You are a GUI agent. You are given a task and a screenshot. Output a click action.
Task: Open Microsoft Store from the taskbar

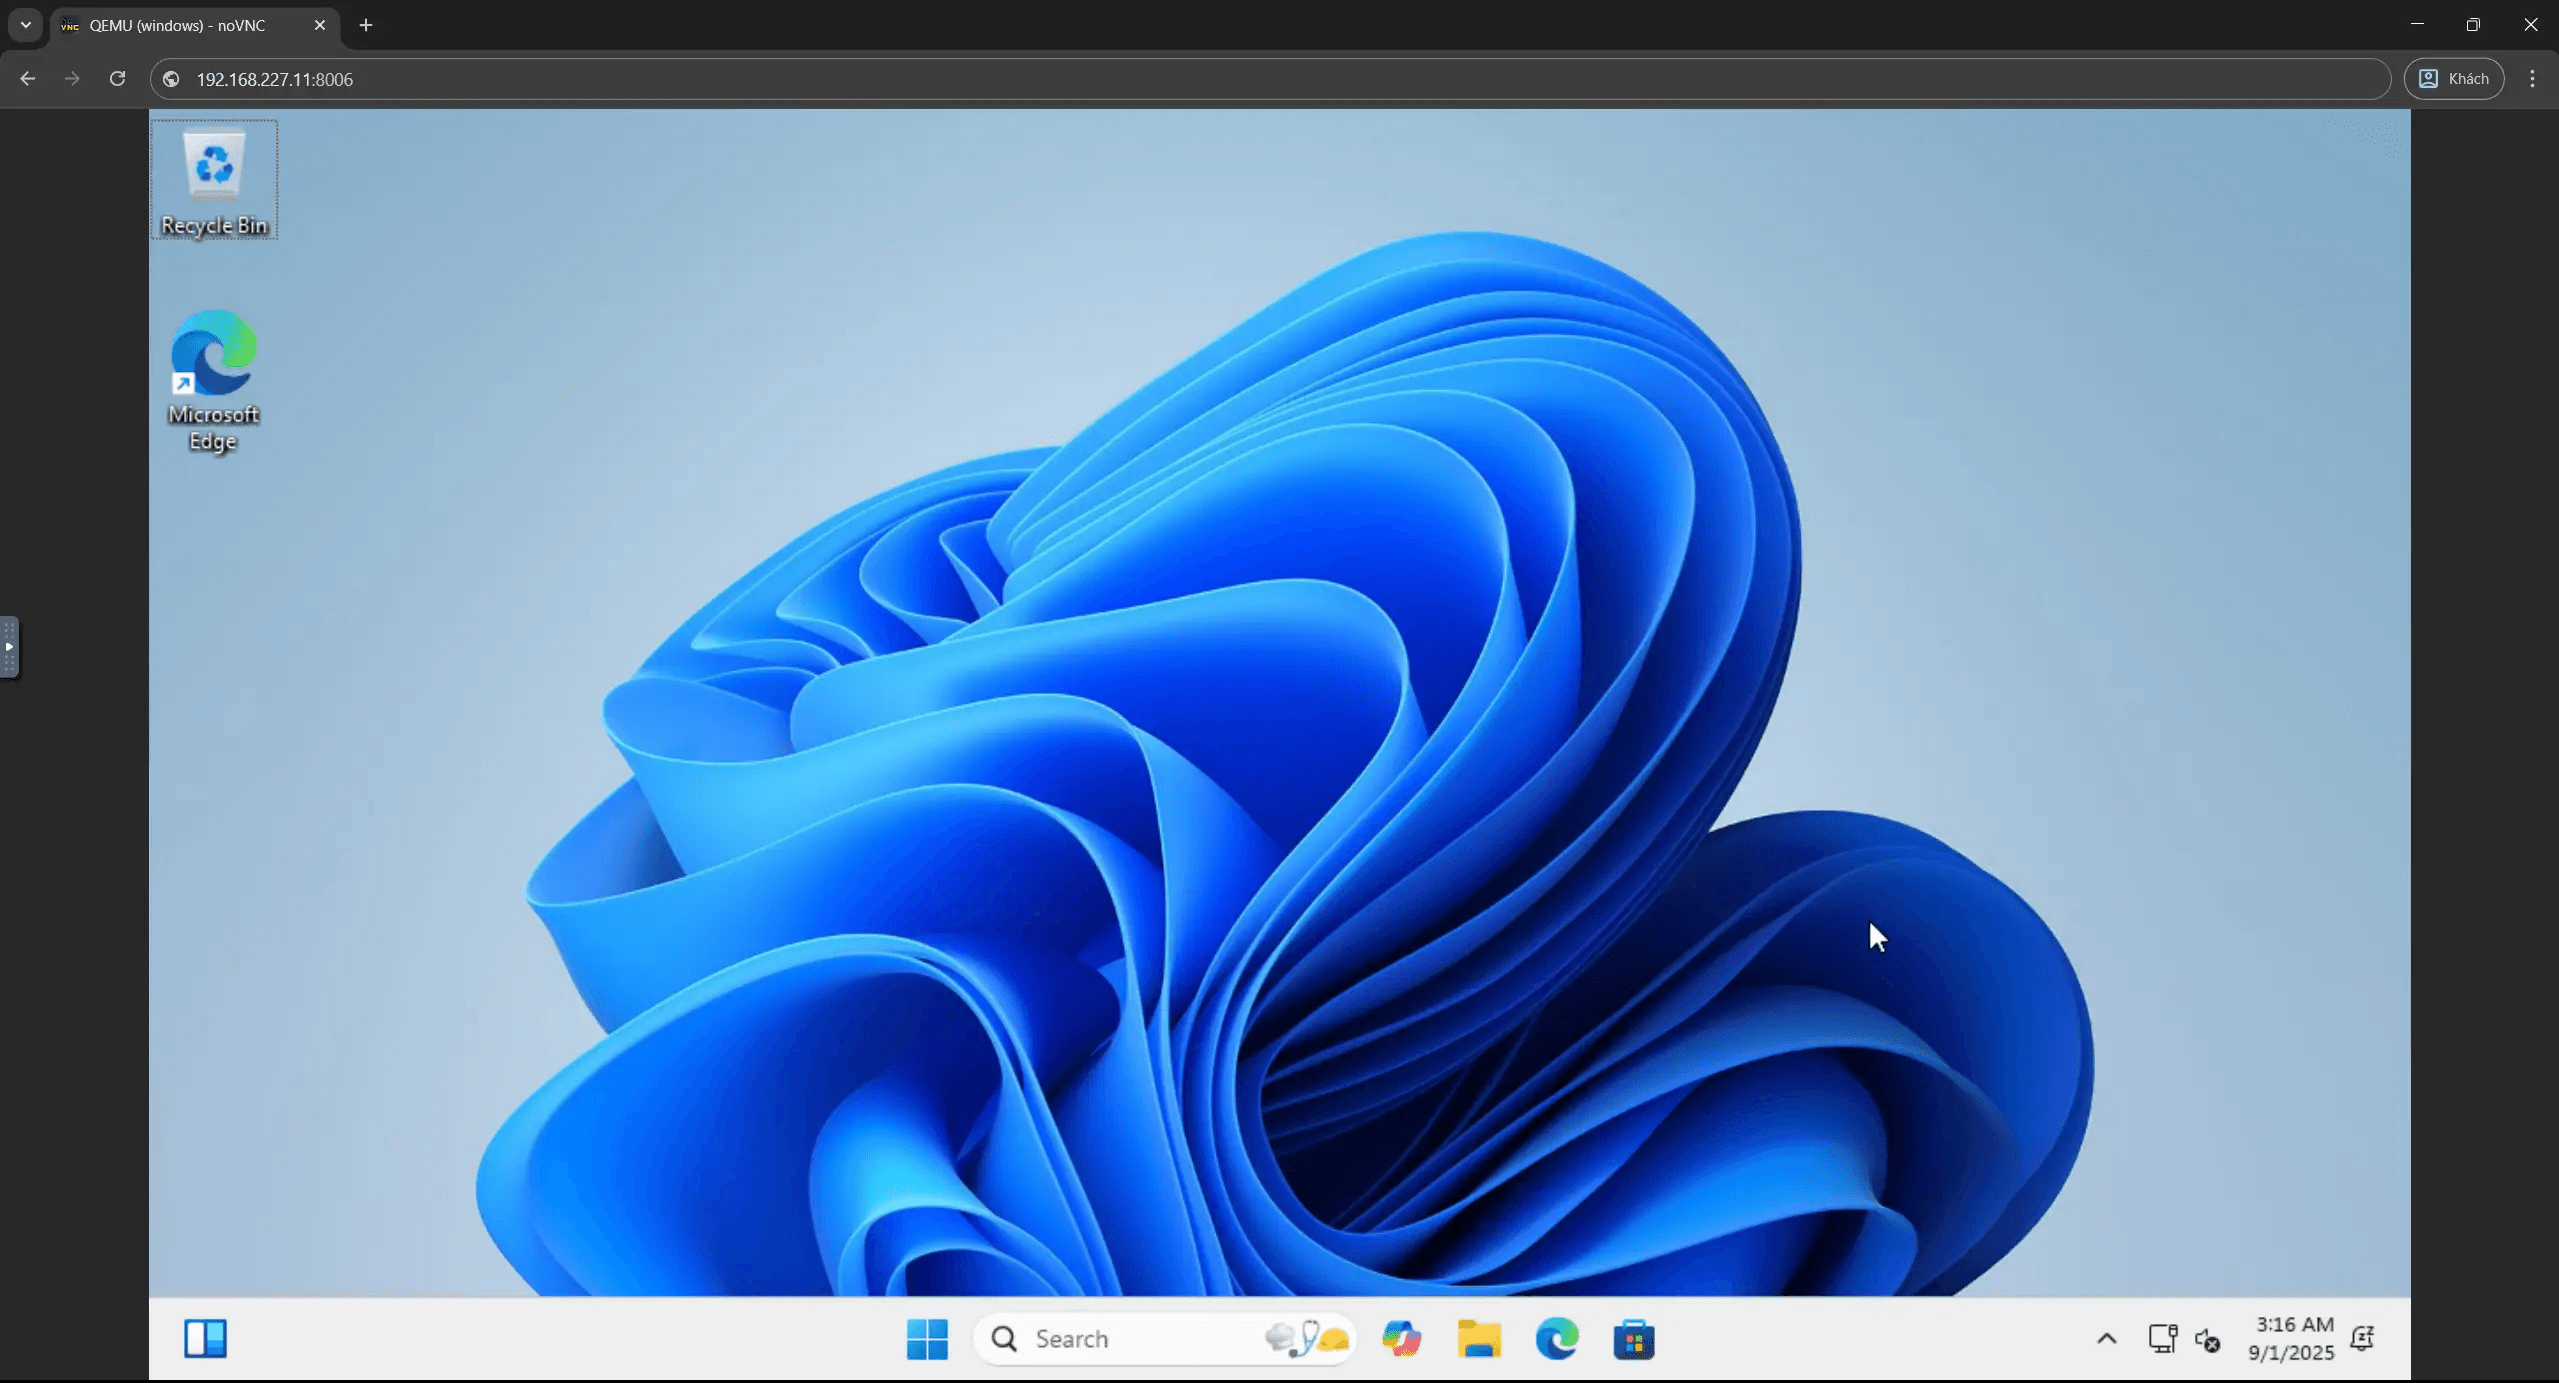[x=1633, y=1338]
